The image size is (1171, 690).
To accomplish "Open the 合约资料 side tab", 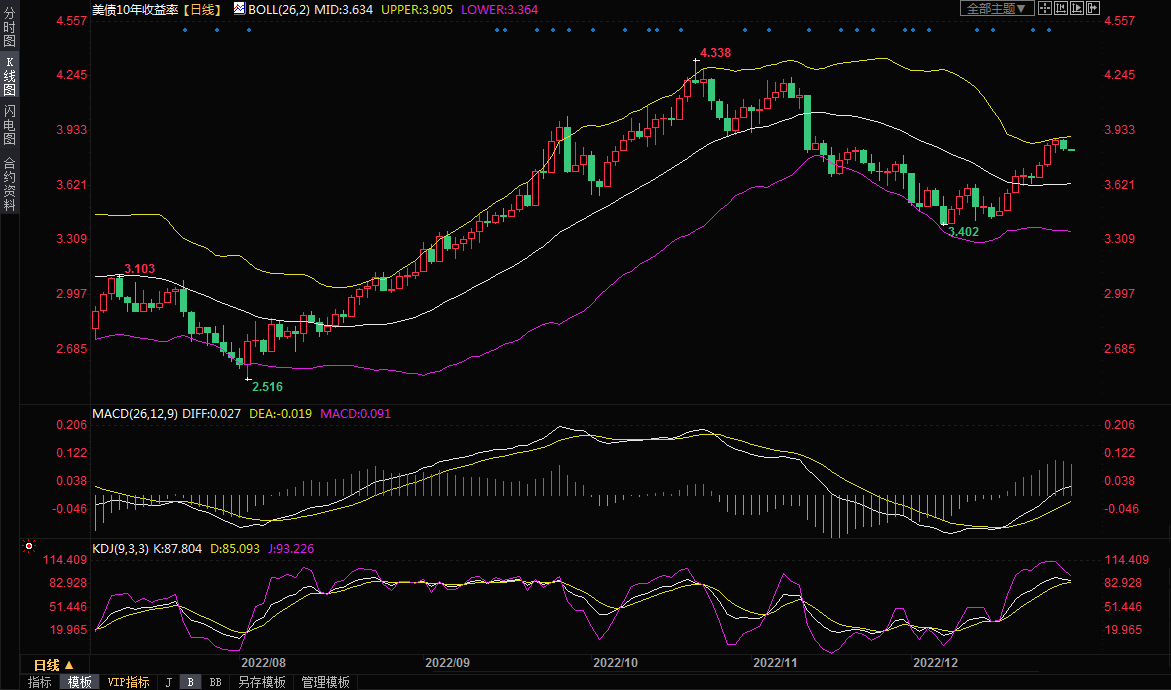I will click(9, 183).
